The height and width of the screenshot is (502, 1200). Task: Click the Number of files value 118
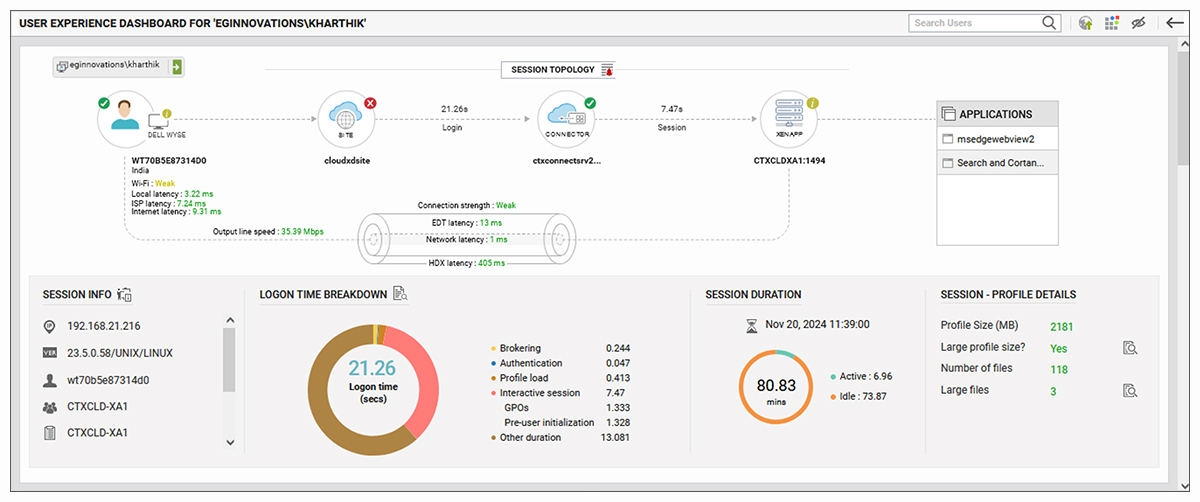coord(1058,369)
